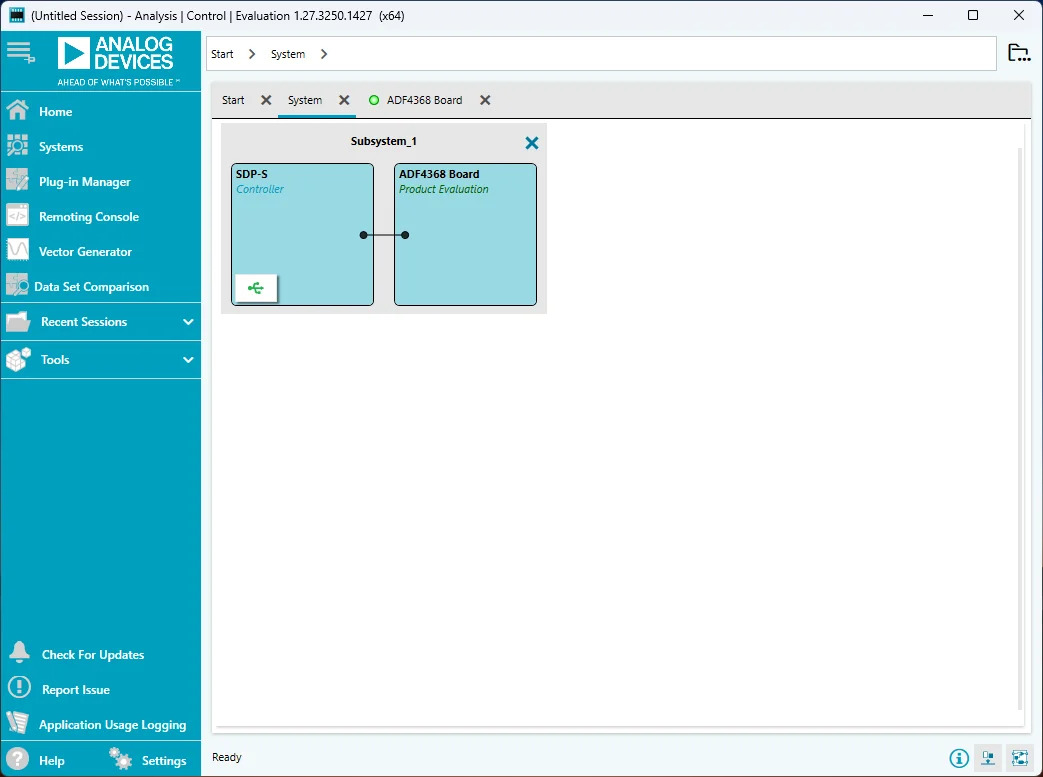Expand Recent Sessions chevron
This screenshot has height=777, width=1043.
coord(188,322)
